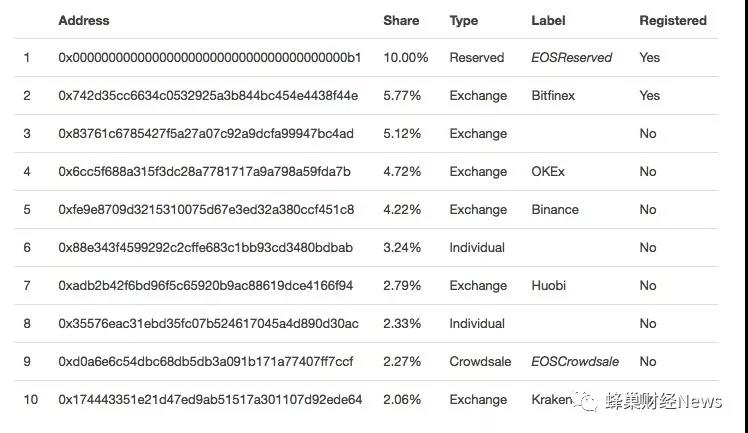Open address 0x88e343f4599292c2… in row 6
Image resolution: width=748 pixels, height=433 pixels.
pyautogui.click(x=206, y=247)
